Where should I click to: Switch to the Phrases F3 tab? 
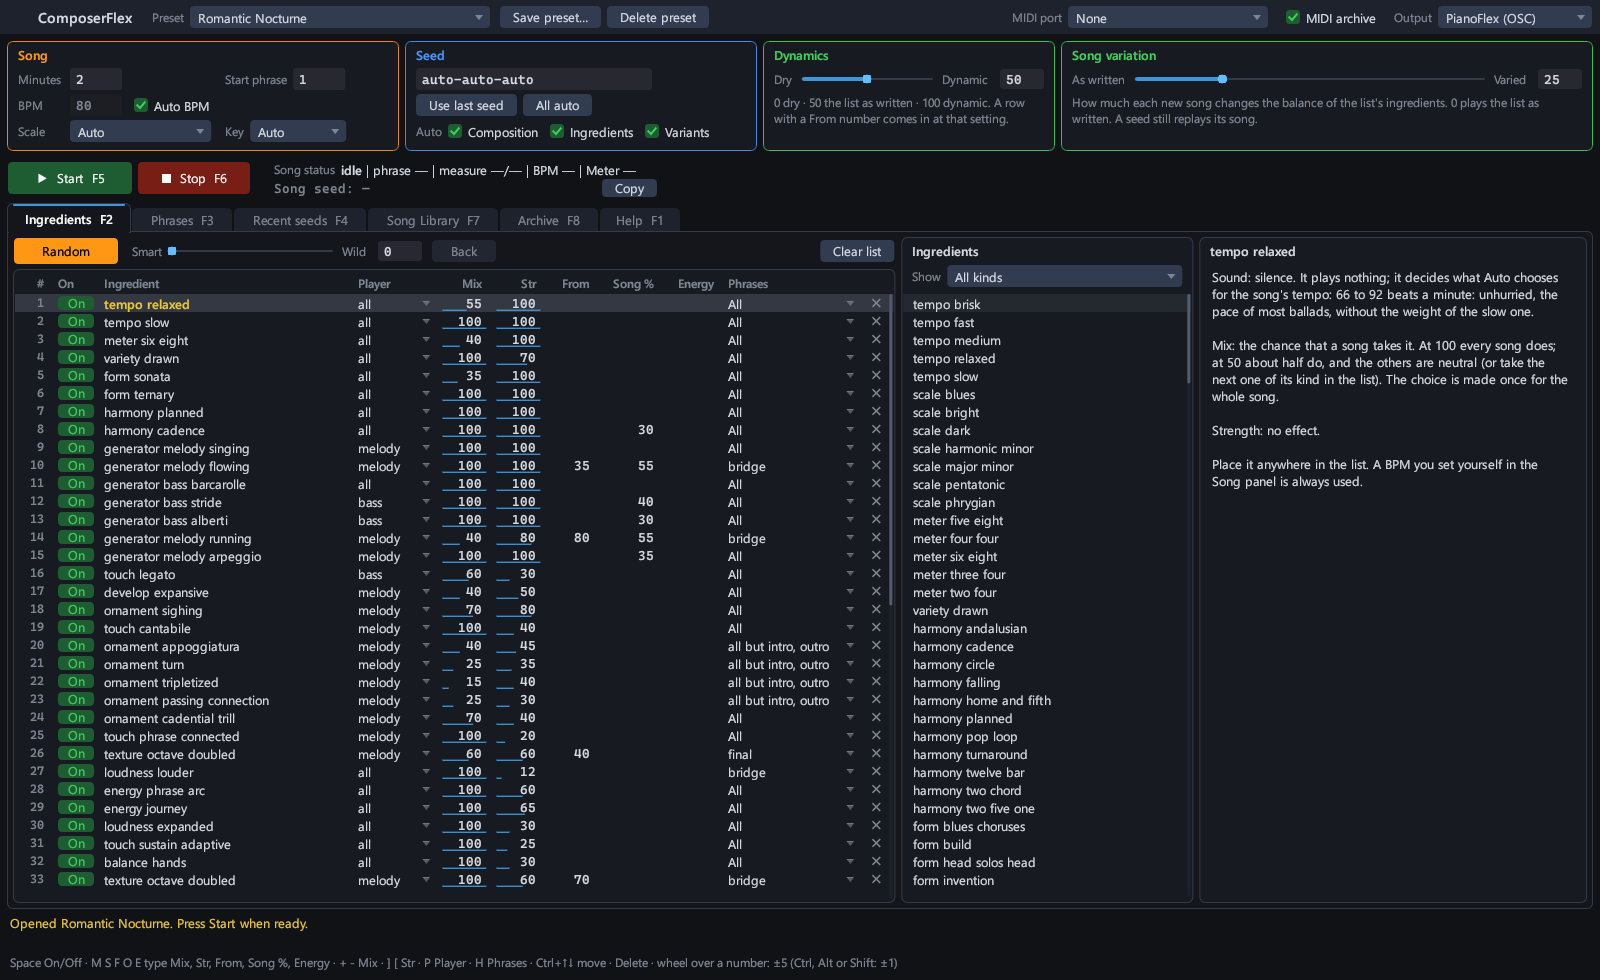(182, 220)
